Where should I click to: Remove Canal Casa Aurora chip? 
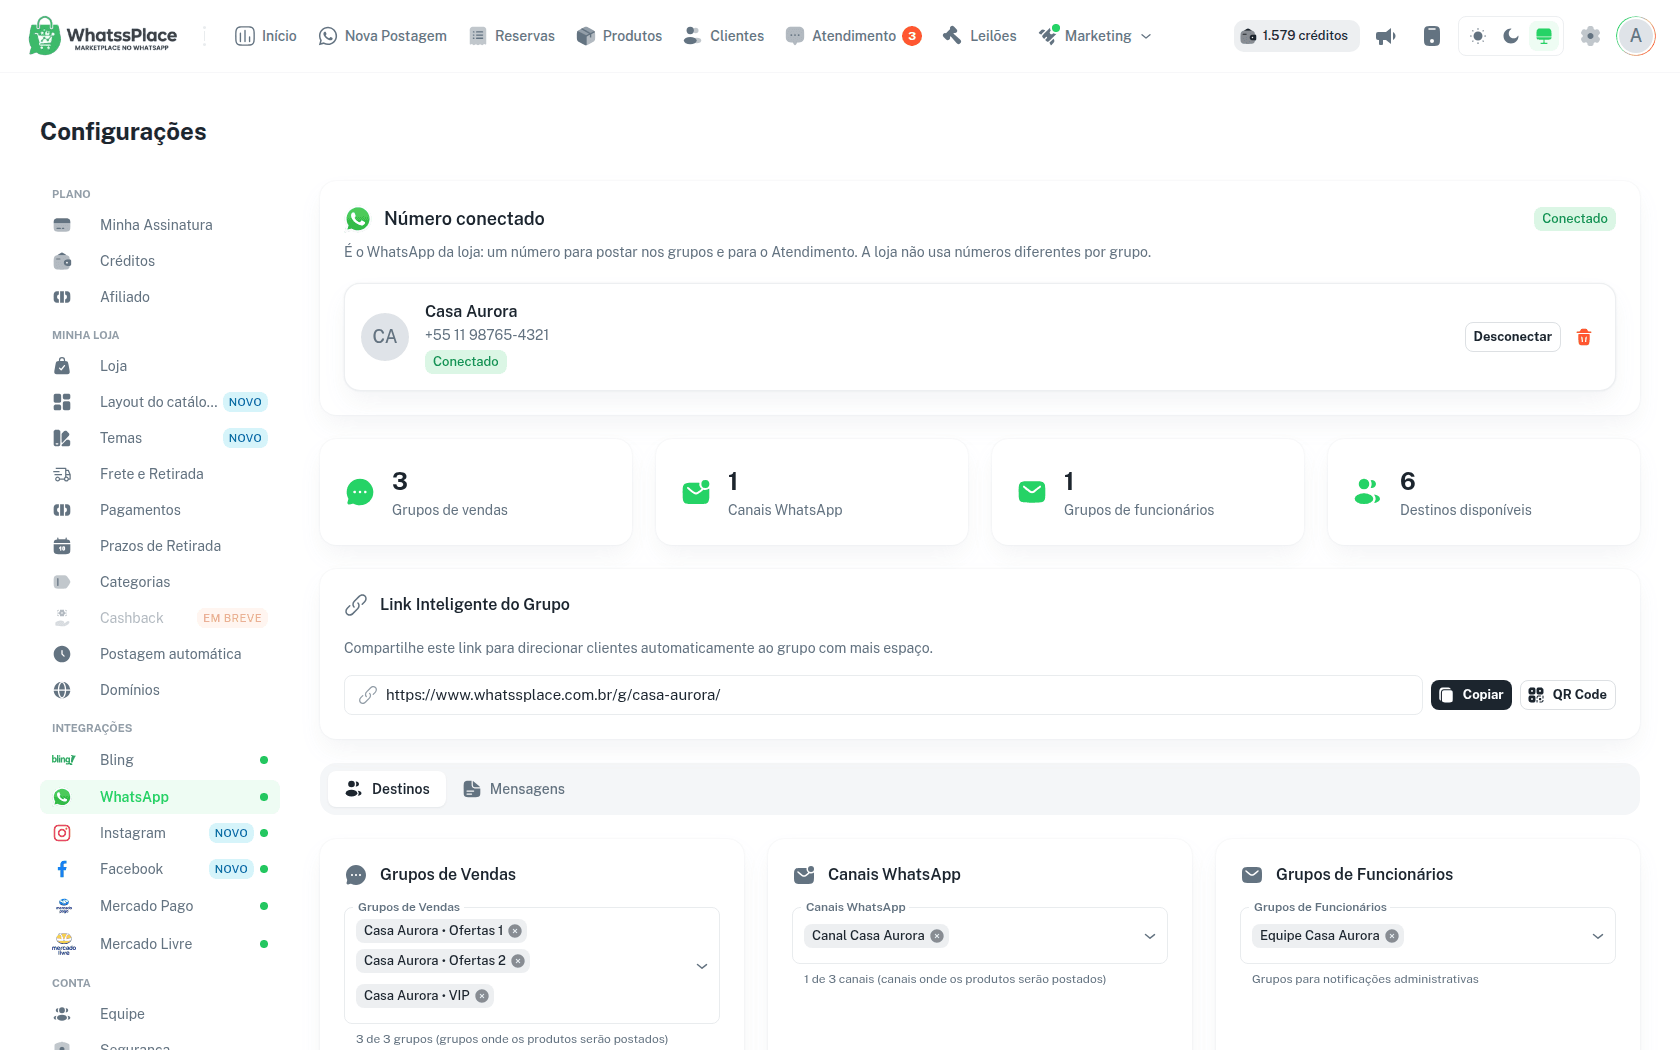point(937,936)
